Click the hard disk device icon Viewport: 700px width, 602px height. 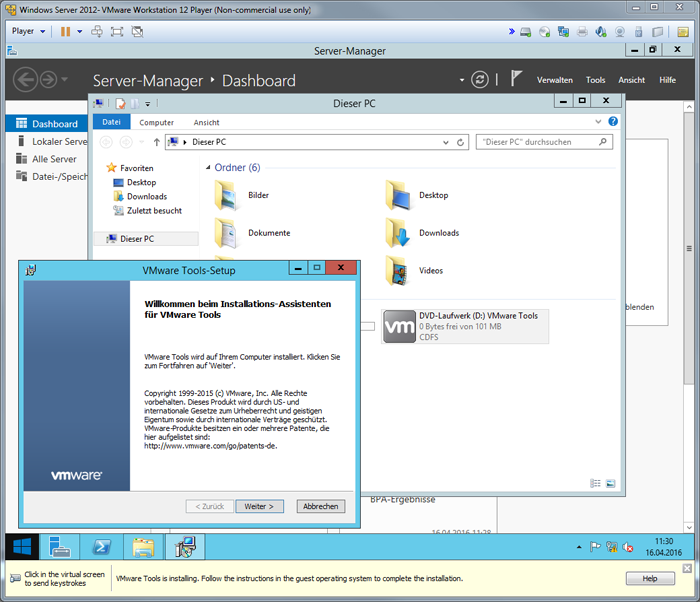pyautogui.click(x=526, y=32)
